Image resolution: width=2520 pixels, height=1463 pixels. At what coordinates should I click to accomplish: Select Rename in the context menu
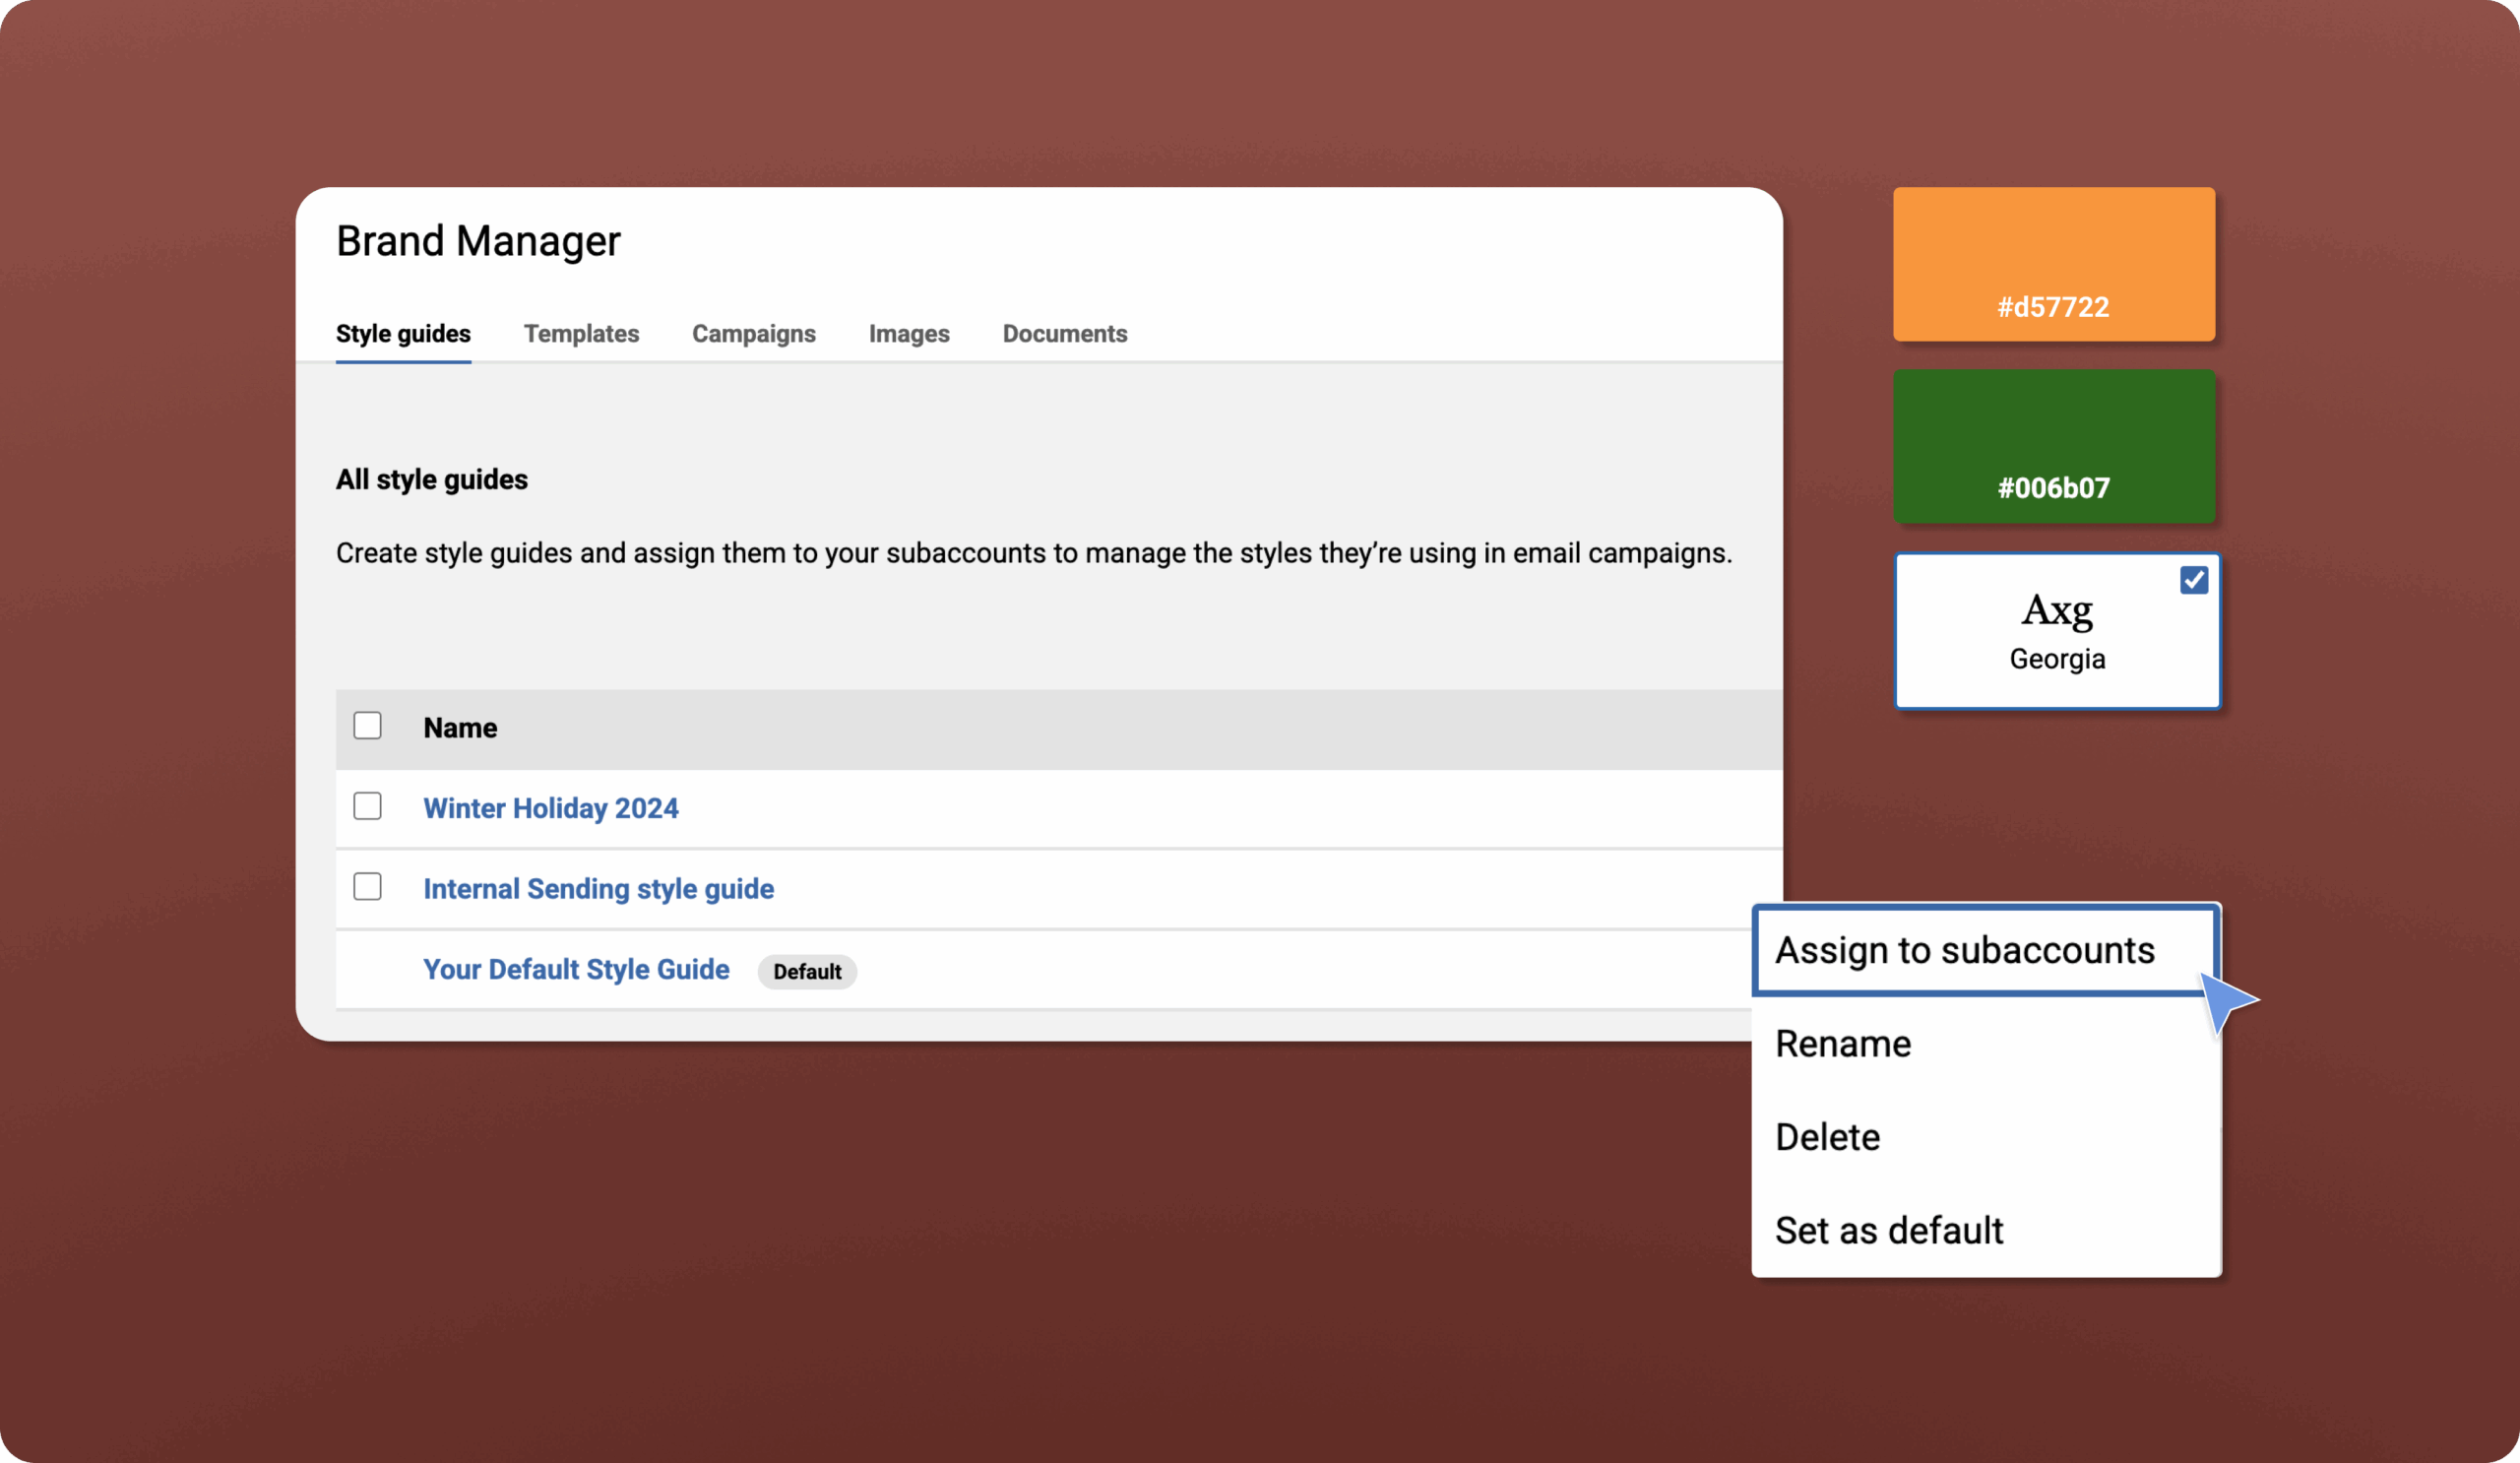(1842, 1043)
